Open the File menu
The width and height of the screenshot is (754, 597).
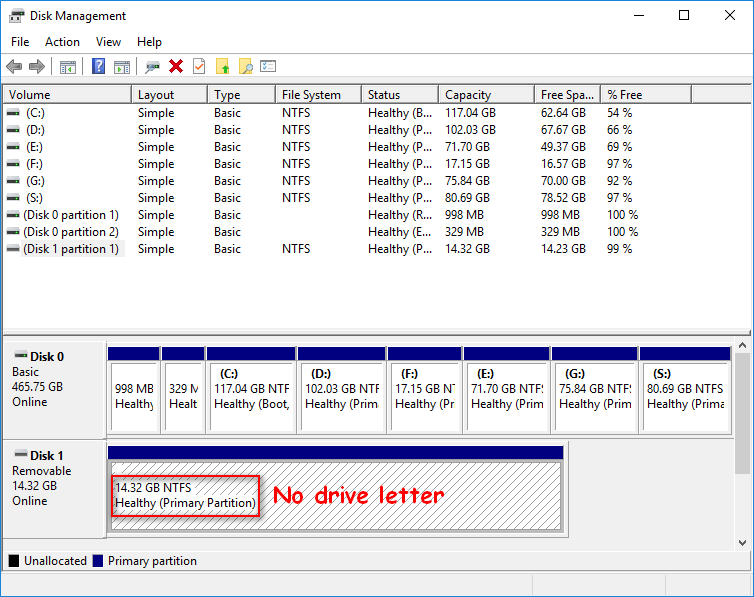20,42
